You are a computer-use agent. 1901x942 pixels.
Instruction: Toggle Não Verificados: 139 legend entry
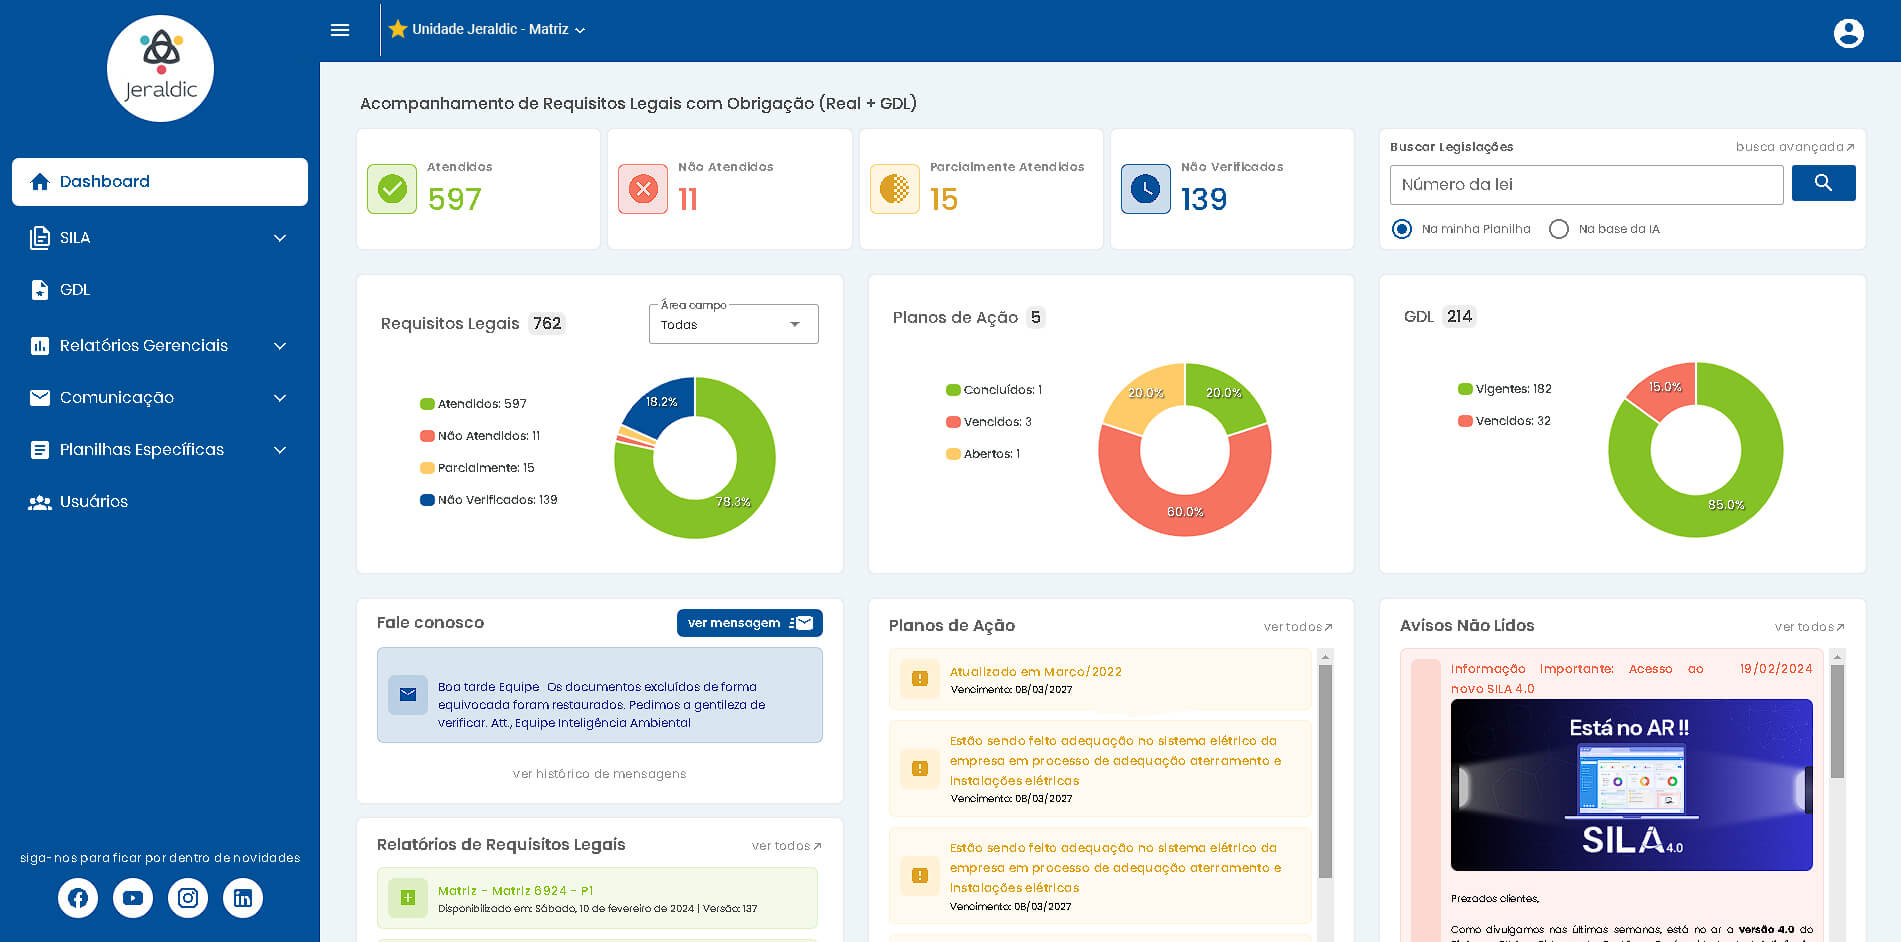(x=489, y=500)
